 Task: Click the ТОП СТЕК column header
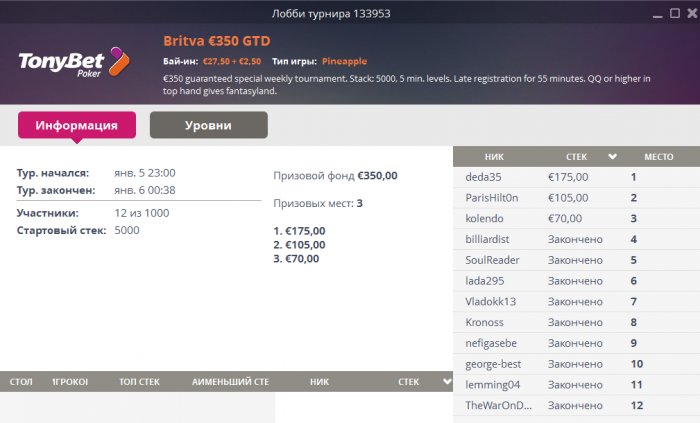coord(139,382)
